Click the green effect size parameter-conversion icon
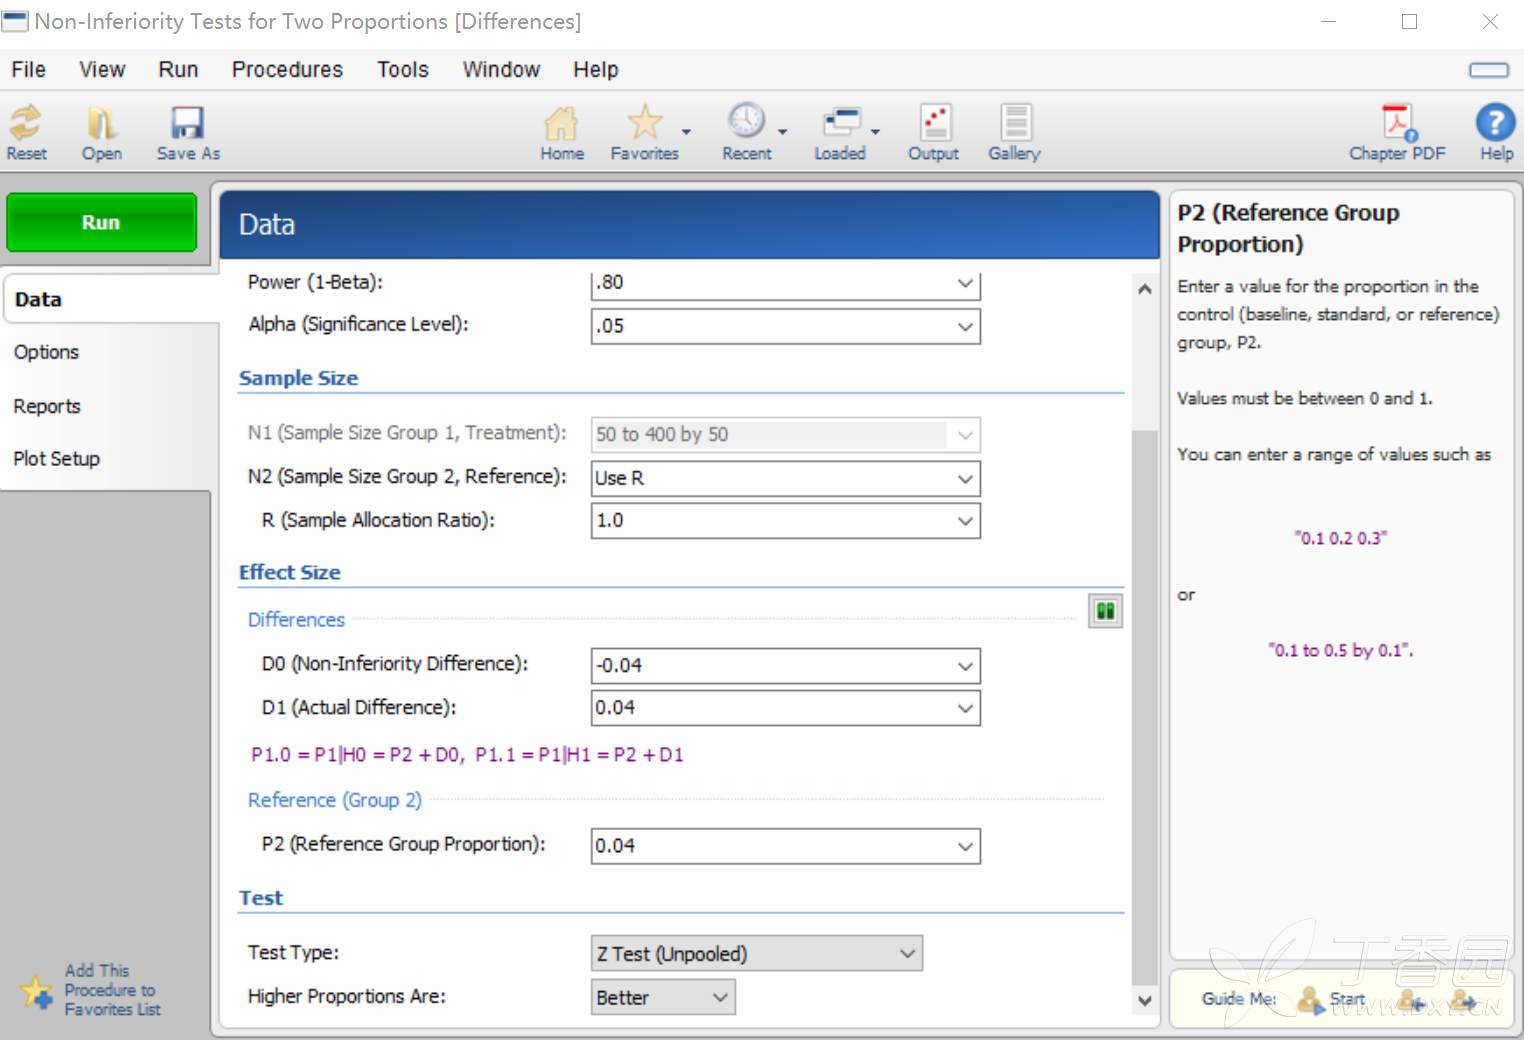This screenshot has height=1040, width=1524. point(1105,611)
